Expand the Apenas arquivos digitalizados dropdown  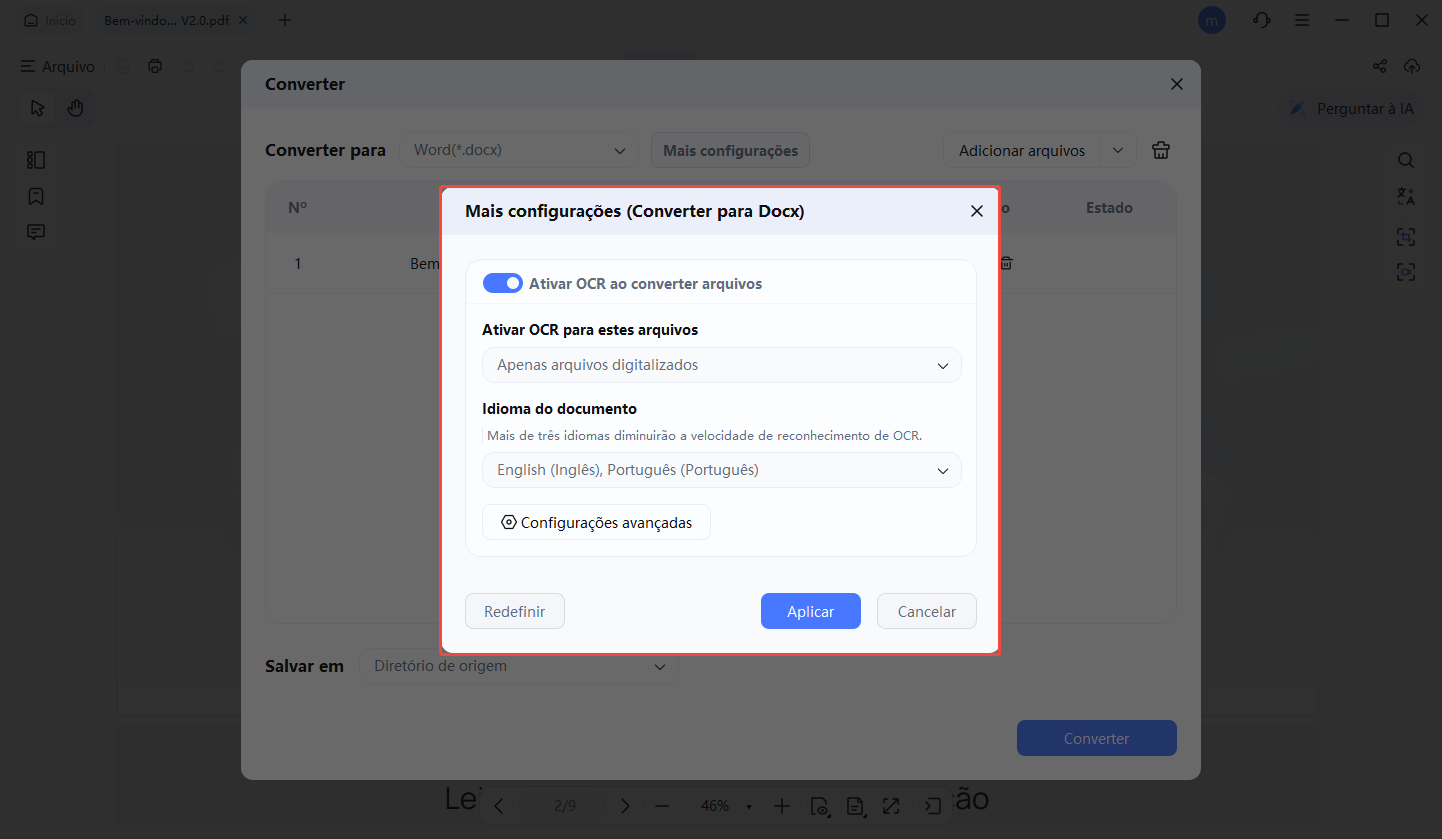tap(721, 365)
